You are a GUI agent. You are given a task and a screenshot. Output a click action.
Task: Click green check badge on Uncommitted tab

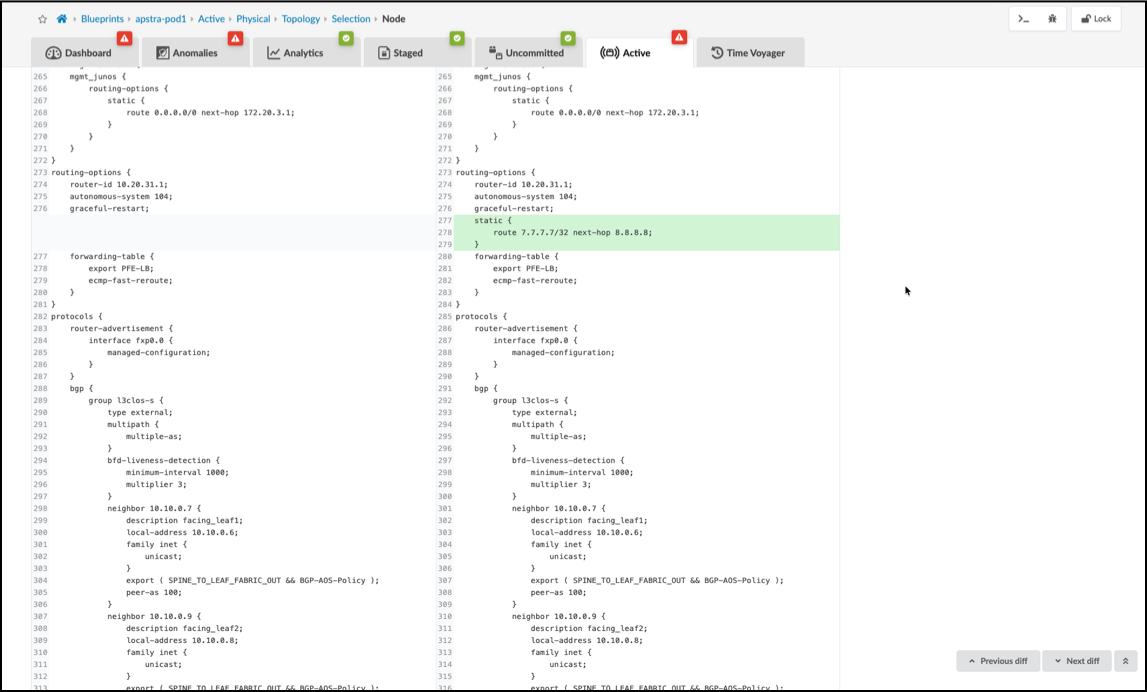pos(568,38)
